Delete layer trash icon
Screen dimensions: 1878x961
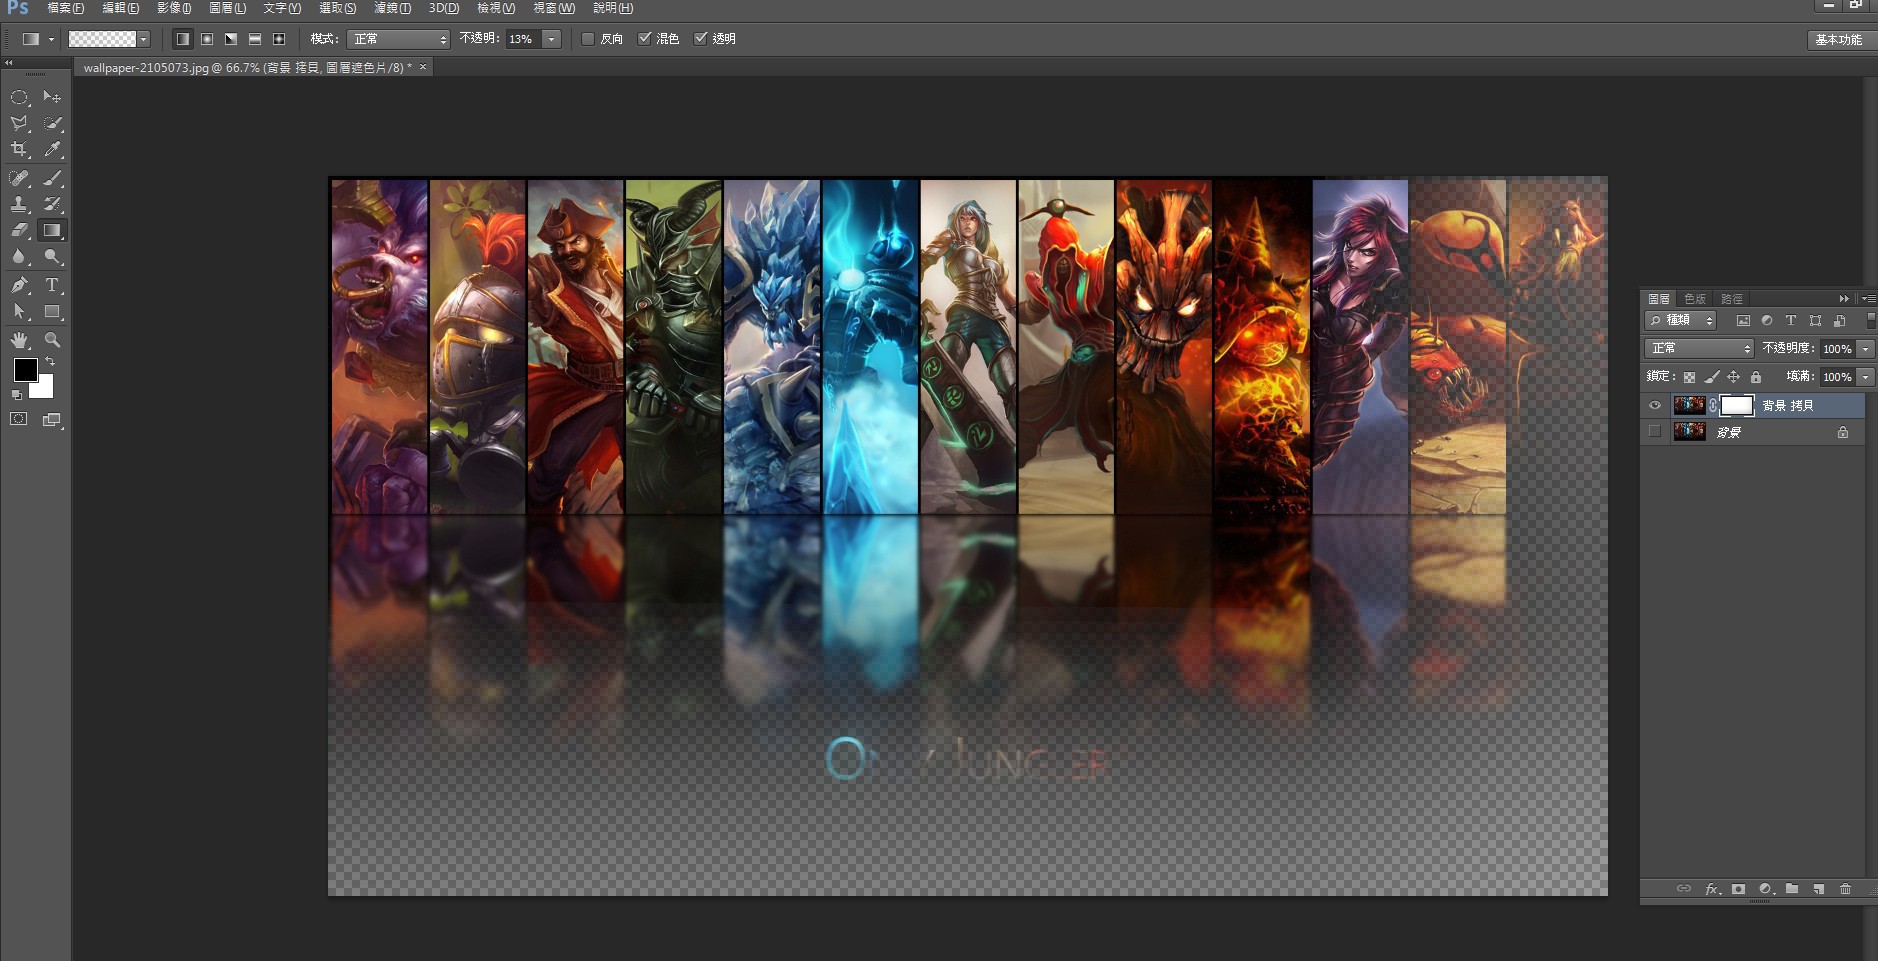coord(1846,889)
